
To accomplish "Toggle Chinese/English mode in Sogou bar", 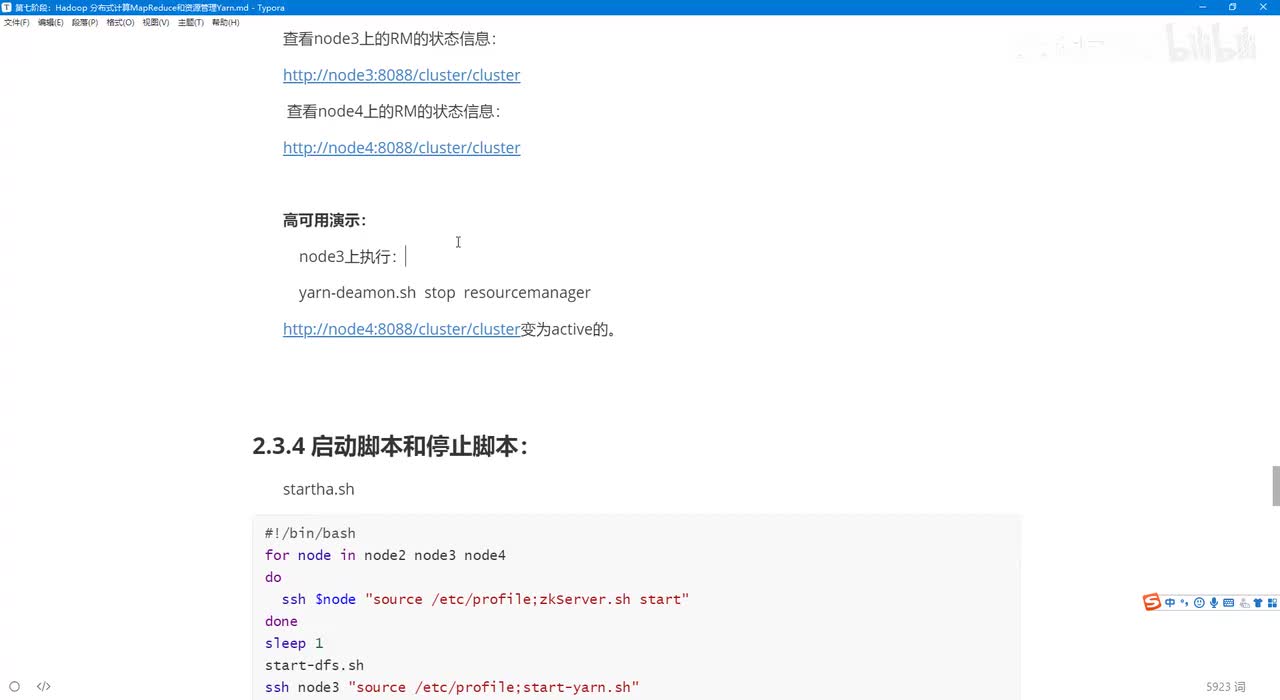I will click(1170, 602).
